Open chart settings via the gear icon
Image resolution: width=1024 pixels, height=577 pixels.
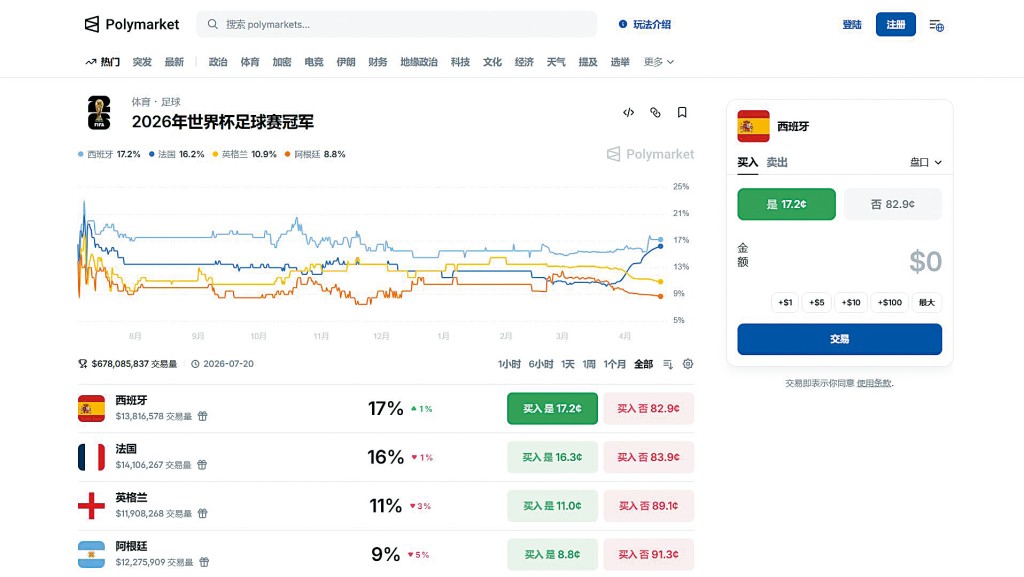687,364
